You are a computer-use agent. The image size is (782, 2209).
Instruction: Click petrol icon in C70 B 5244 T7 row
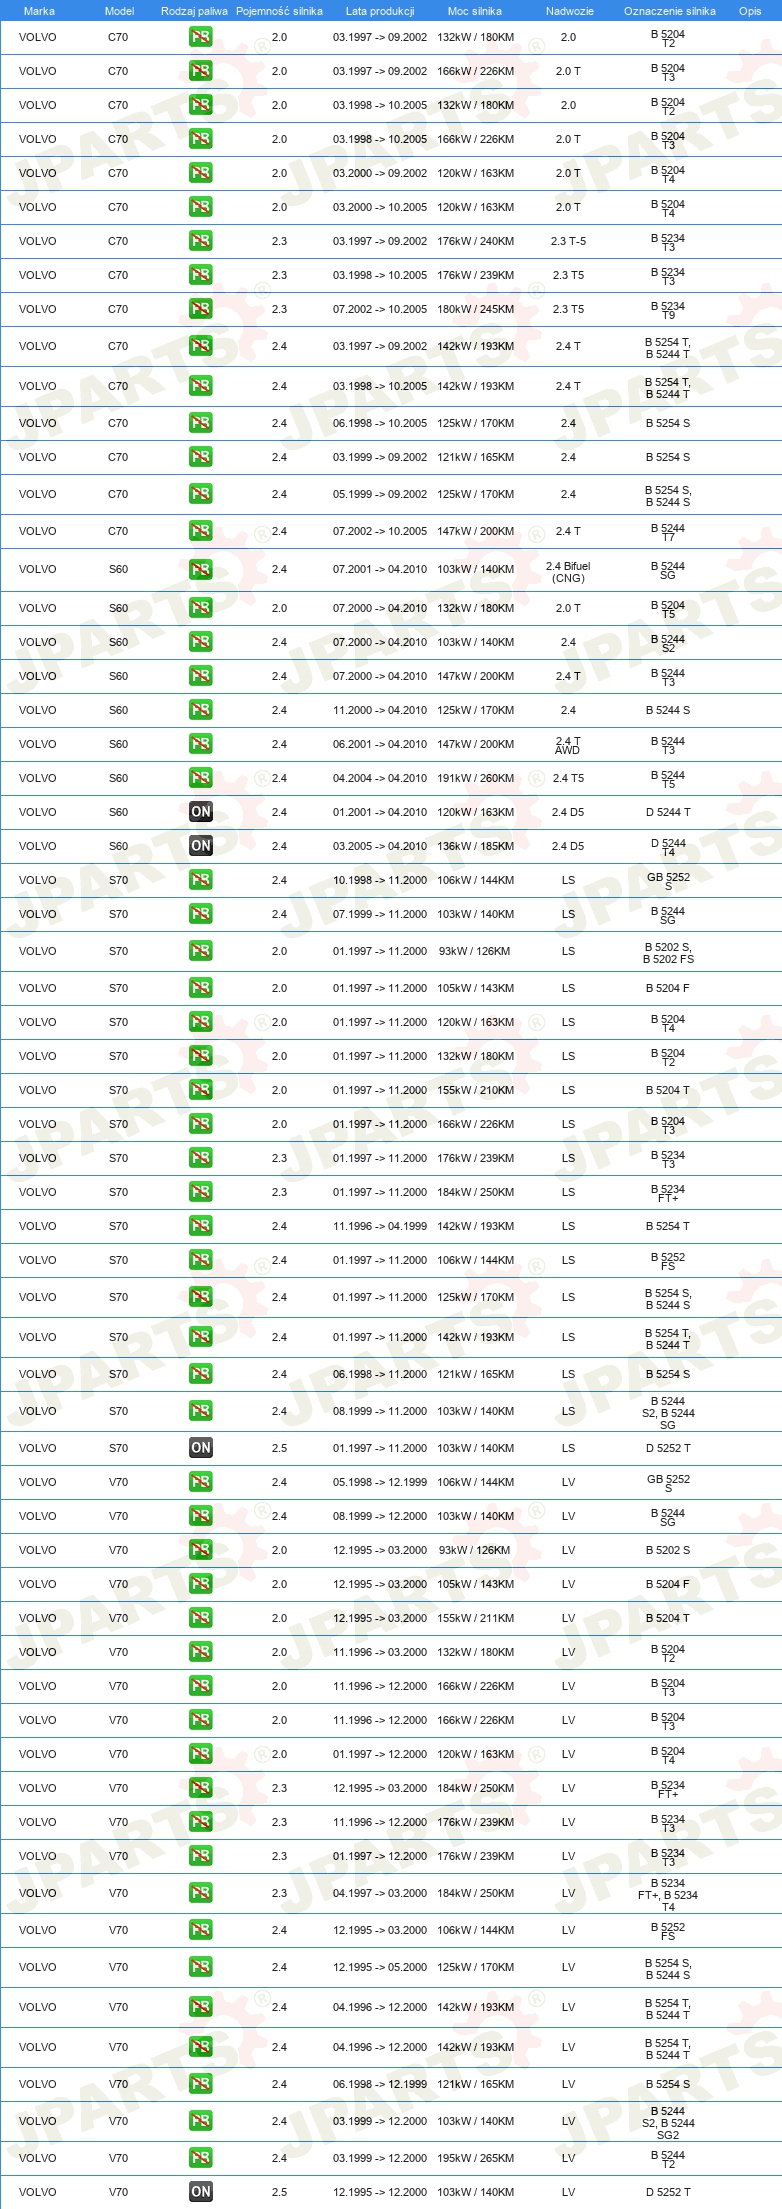[x=200, y=531]
